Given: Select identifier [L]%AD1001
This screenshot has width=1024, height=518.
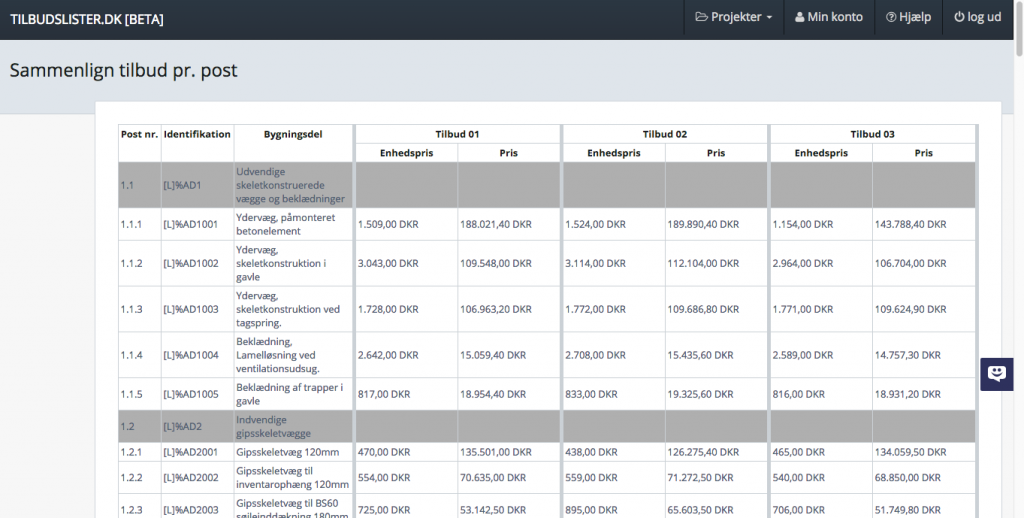Looking at the screenshot, I should [x=191, y=224].
